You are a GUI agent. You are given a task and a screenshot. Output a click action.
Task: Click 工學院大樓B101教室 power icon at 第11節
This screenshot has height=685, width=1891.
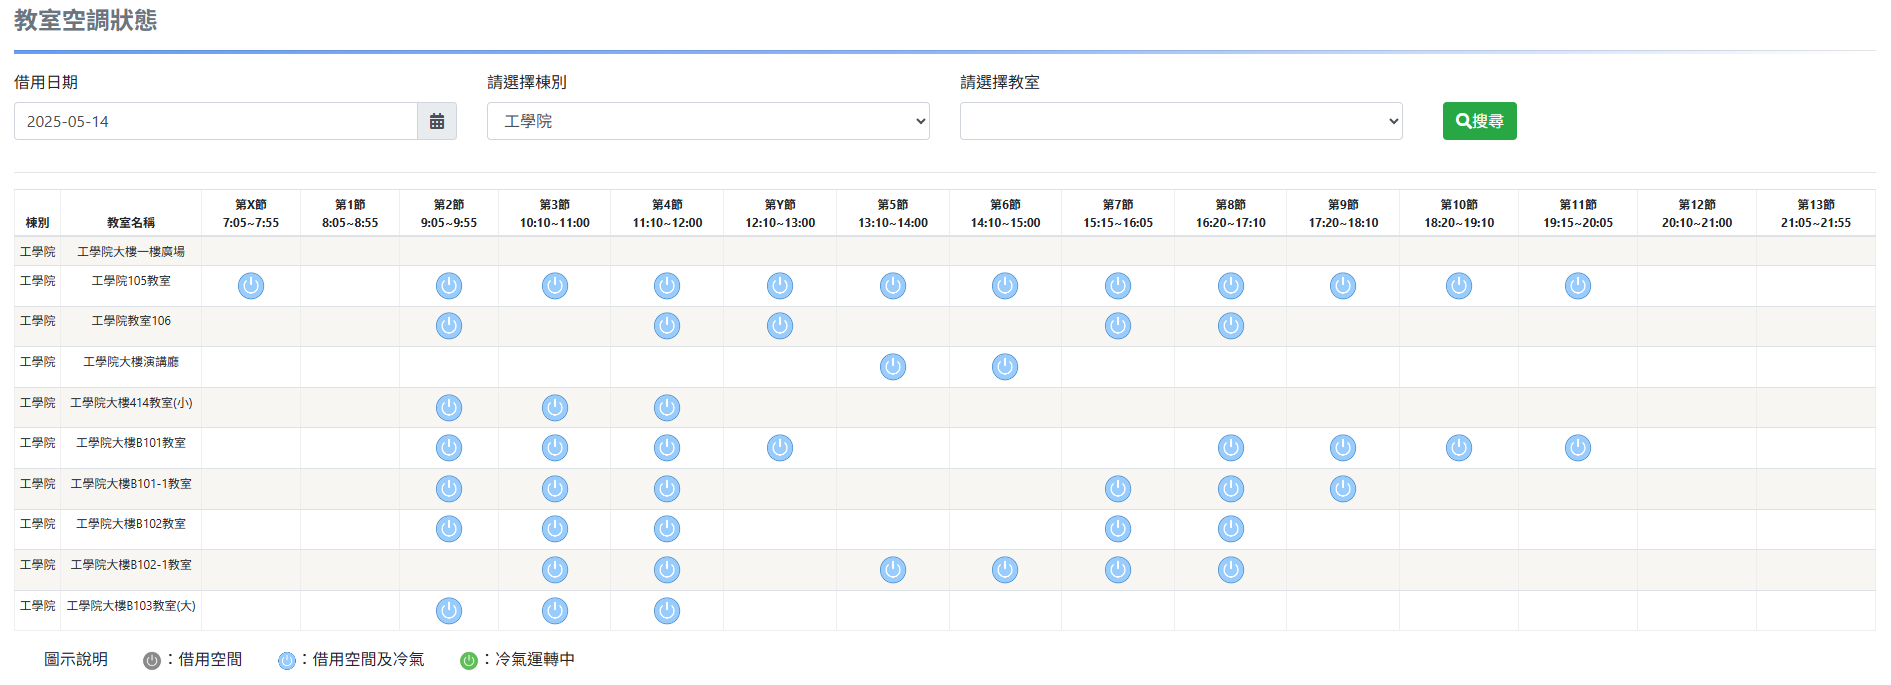1578,448
